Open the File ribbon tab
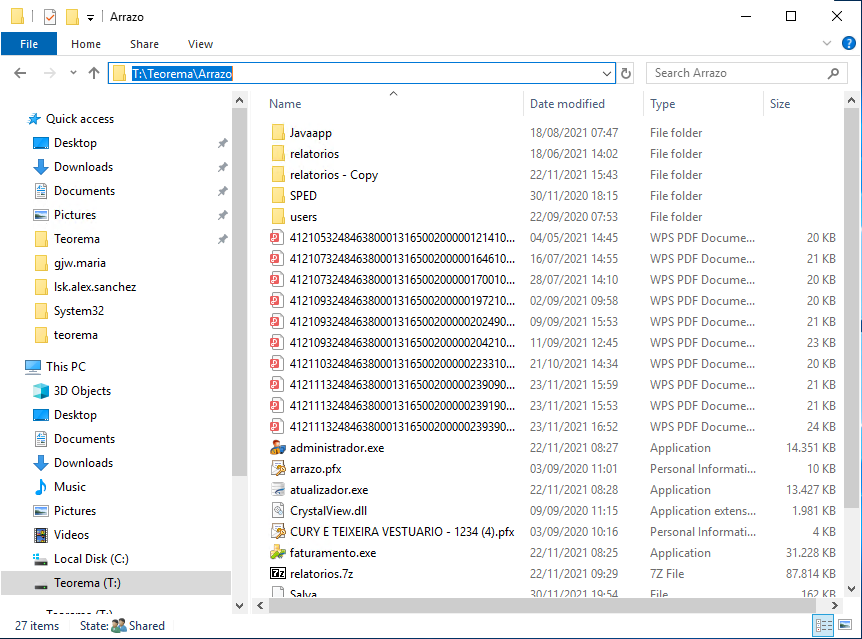862x639 pixels. 29,44
